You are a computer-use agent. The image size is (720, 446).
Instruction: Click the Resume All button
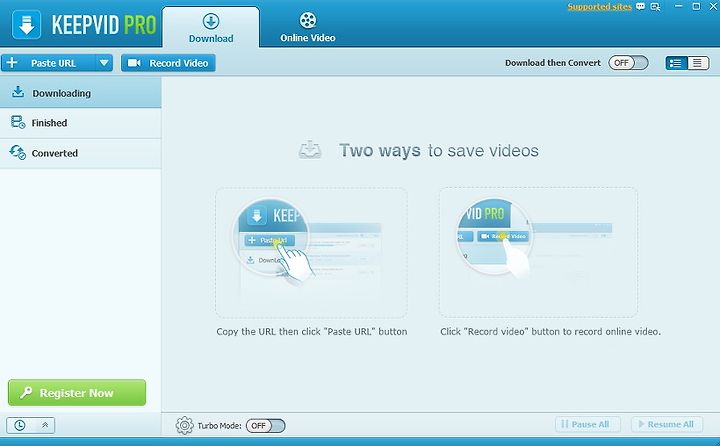coord(667,424)
